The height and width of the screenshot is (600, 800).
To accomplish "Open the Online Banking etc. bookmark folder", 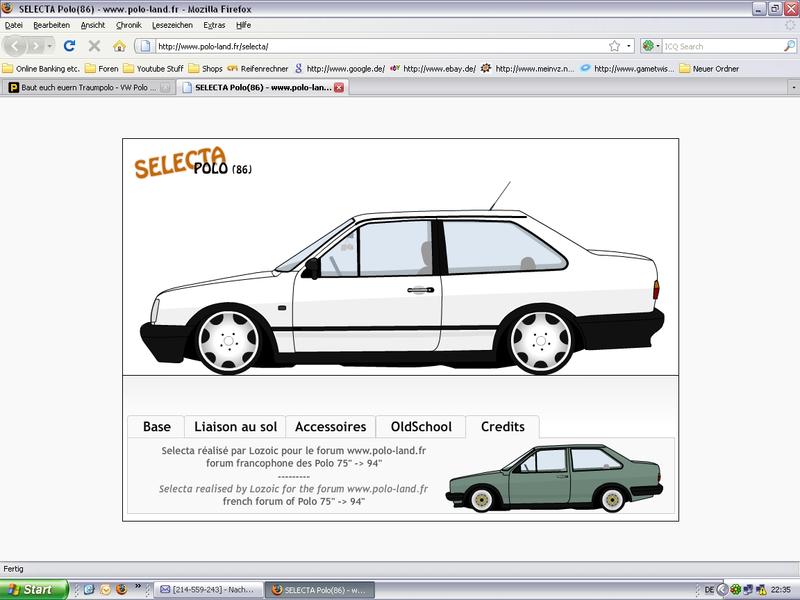I will point(41,68).
